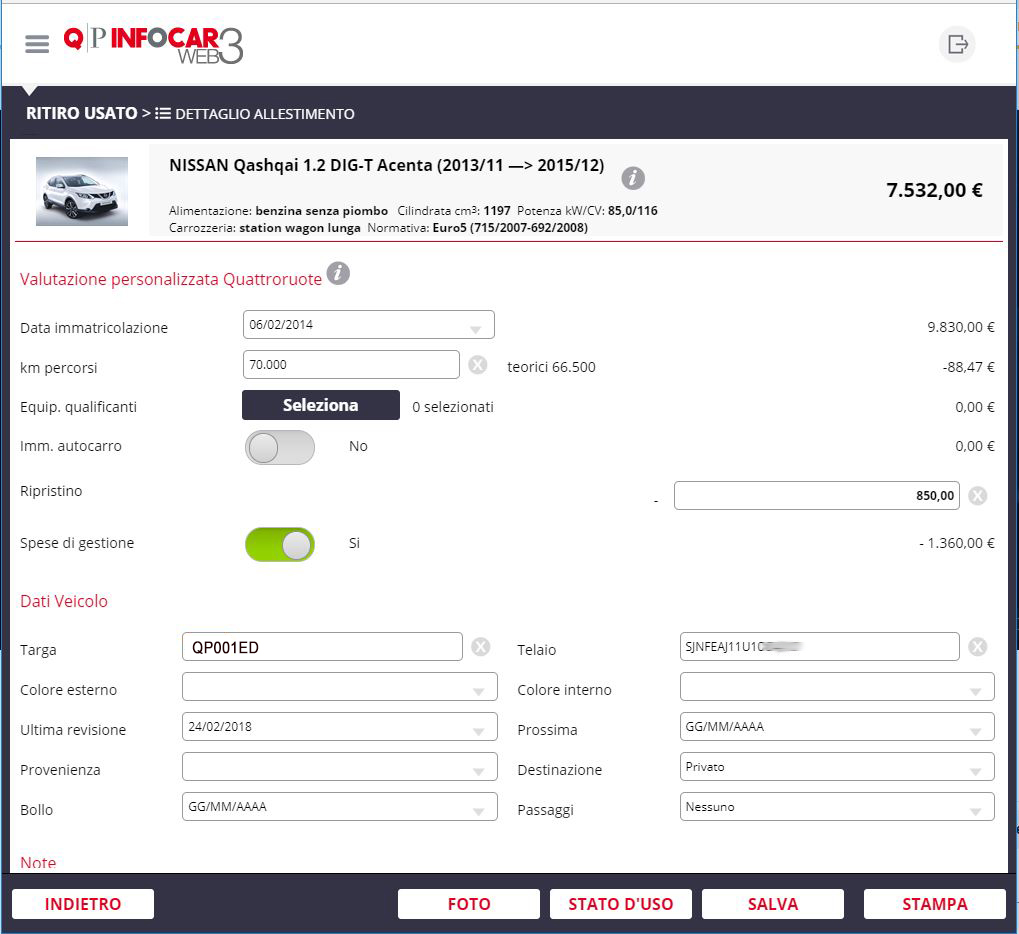Click the Indietro button
Image resolution: width=1019 pixels, height=934 pixels.
coord(83,904)
